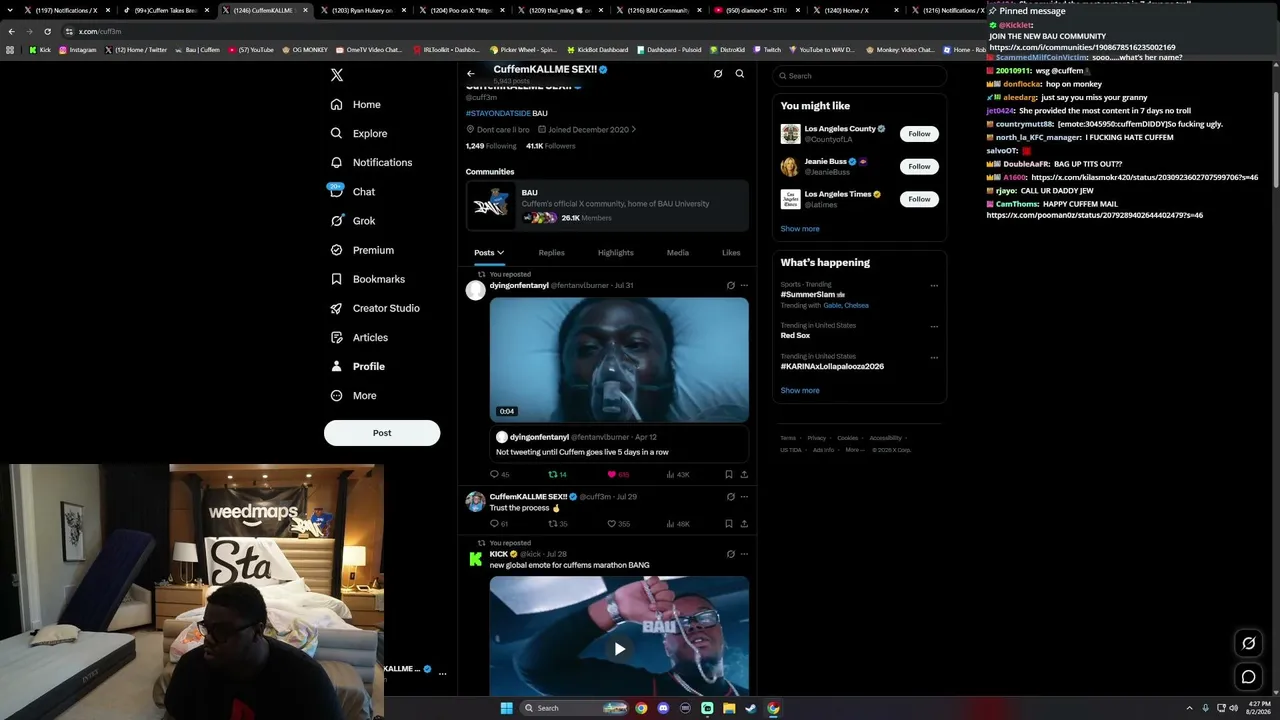The image size is (1280, 720).
Task: Bookmark the Trust the process post
Action: pyautogui.click(x=729, y=523)
